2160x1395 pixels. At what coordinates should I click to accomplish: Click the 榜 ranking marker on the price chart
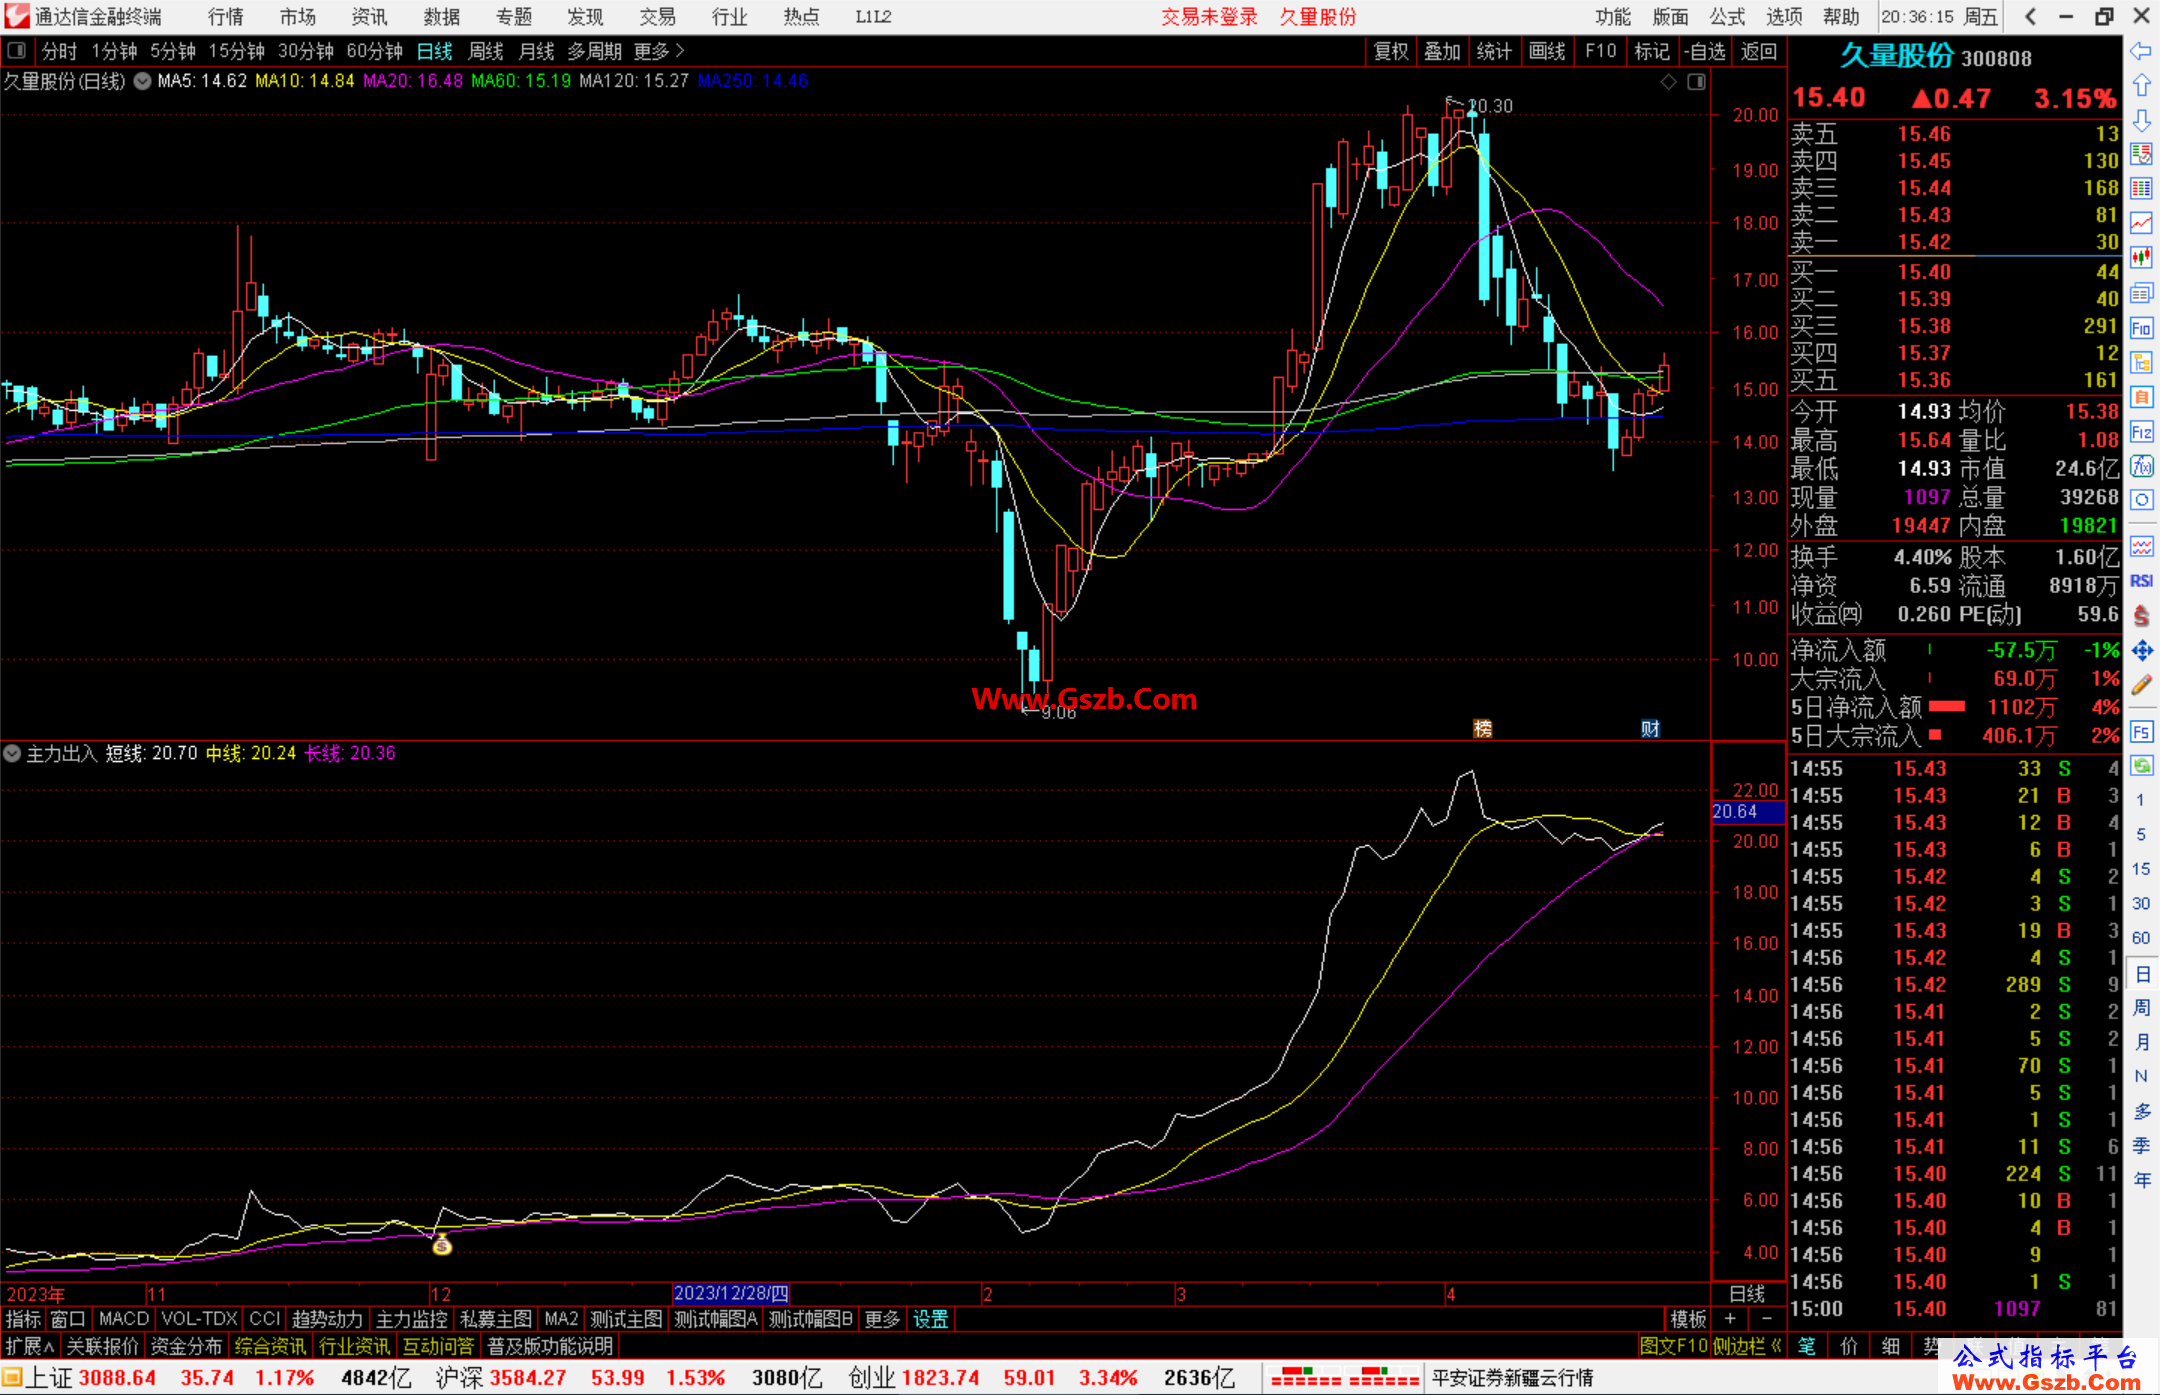[x=1483, y=729]
